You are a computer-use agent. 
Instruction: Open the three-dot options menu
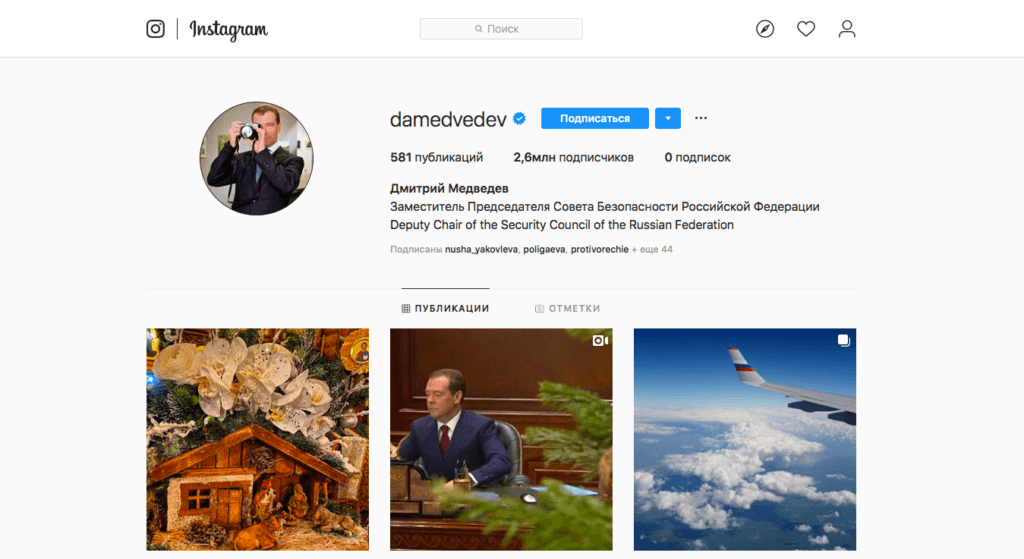[701, 118]
